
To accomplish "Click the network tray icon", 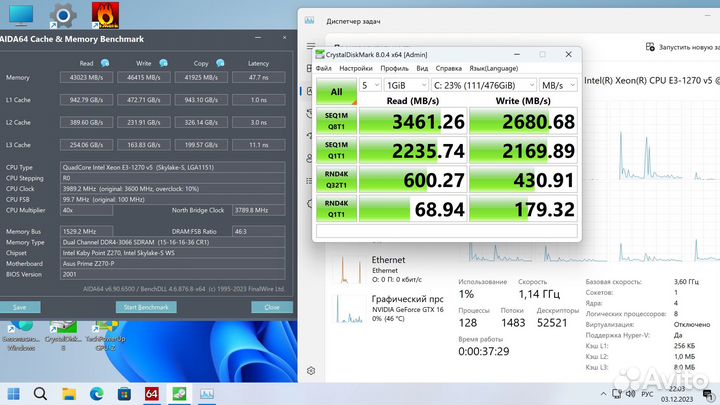I will tap(617, 394).
